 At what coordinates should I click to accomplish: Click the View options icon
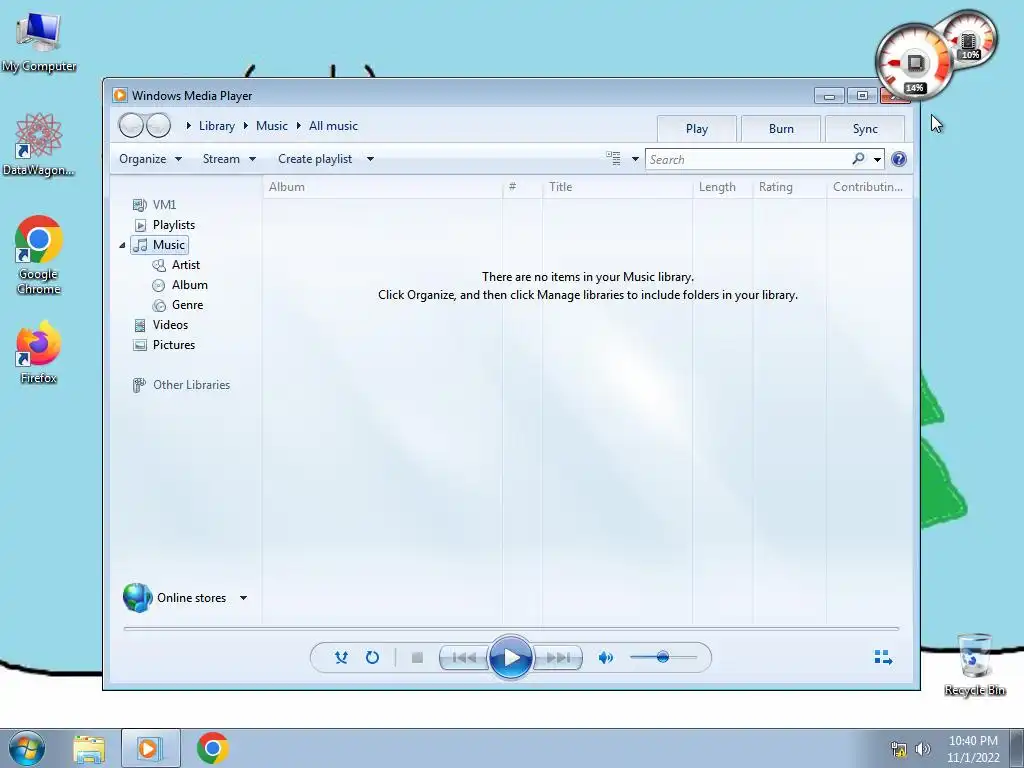point(613,159)
